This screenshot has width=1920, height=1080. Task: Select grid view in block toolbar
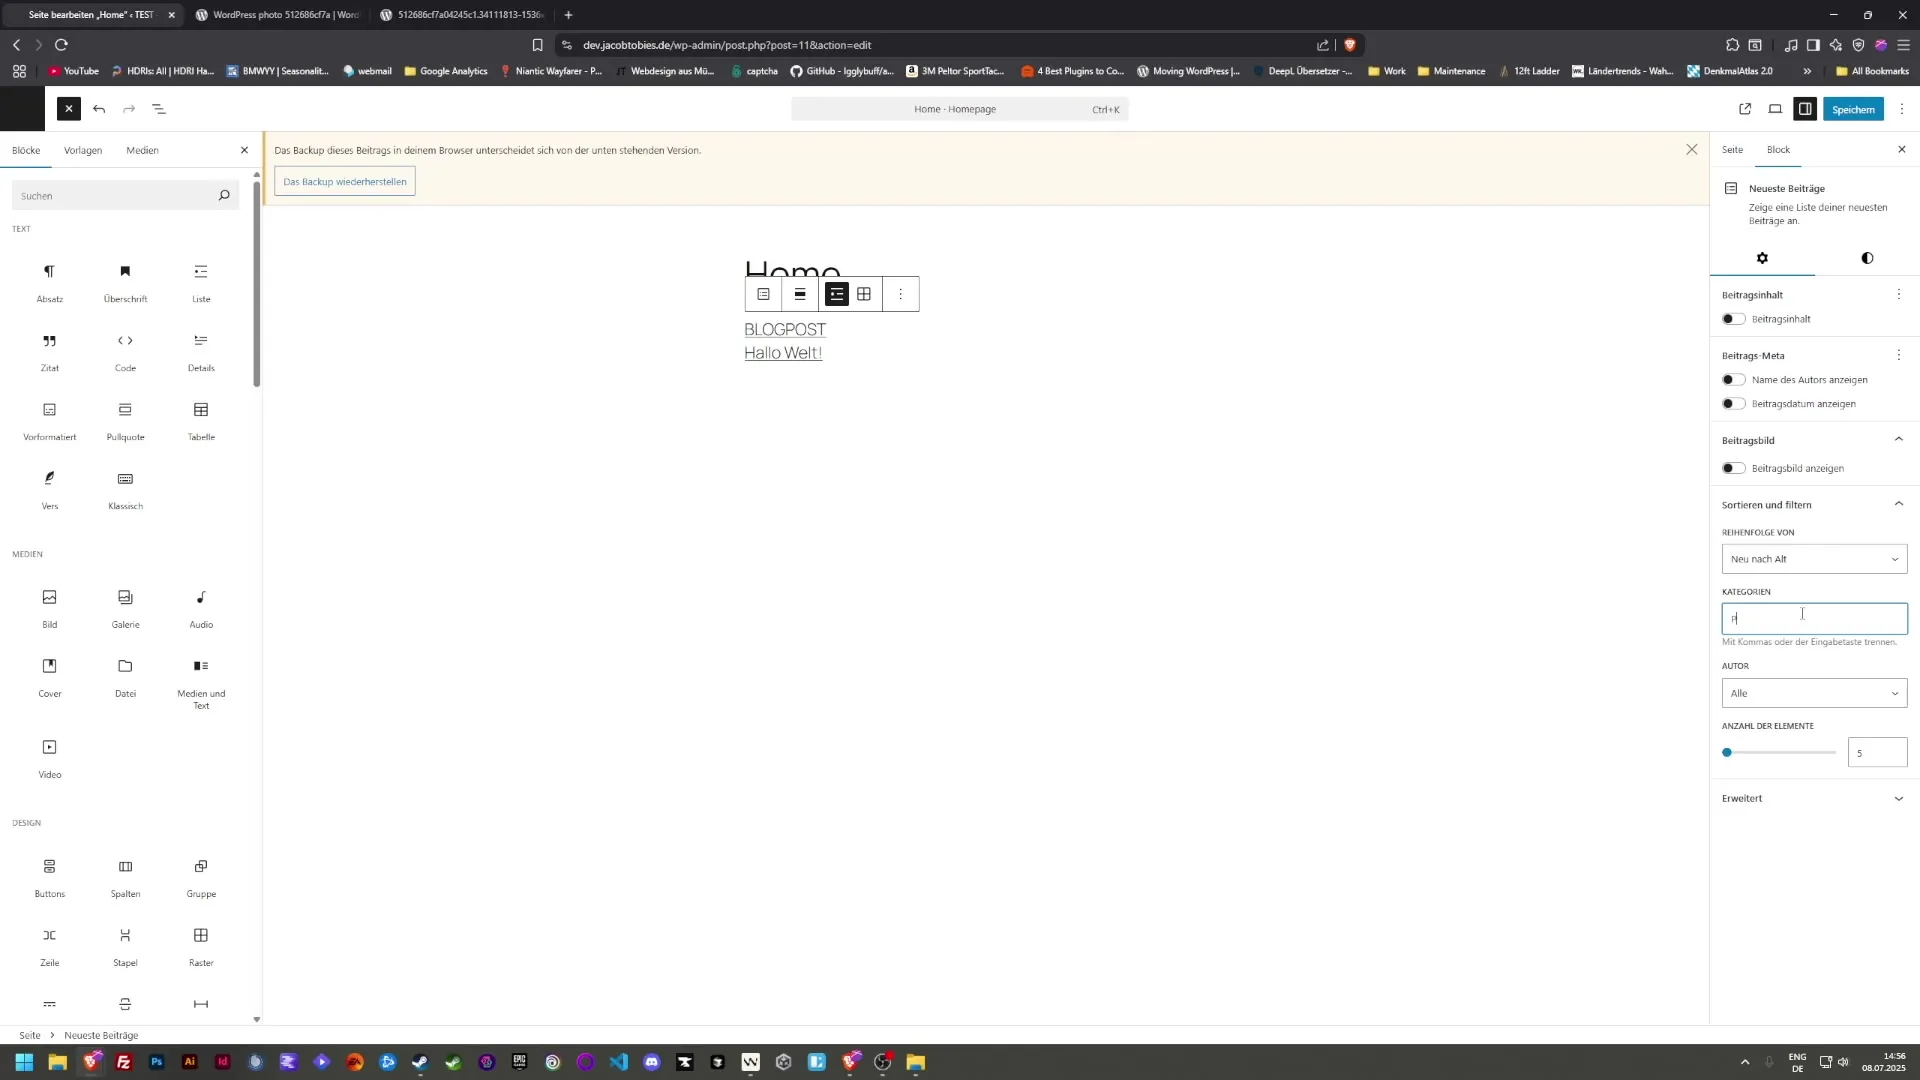coord(864,294)
